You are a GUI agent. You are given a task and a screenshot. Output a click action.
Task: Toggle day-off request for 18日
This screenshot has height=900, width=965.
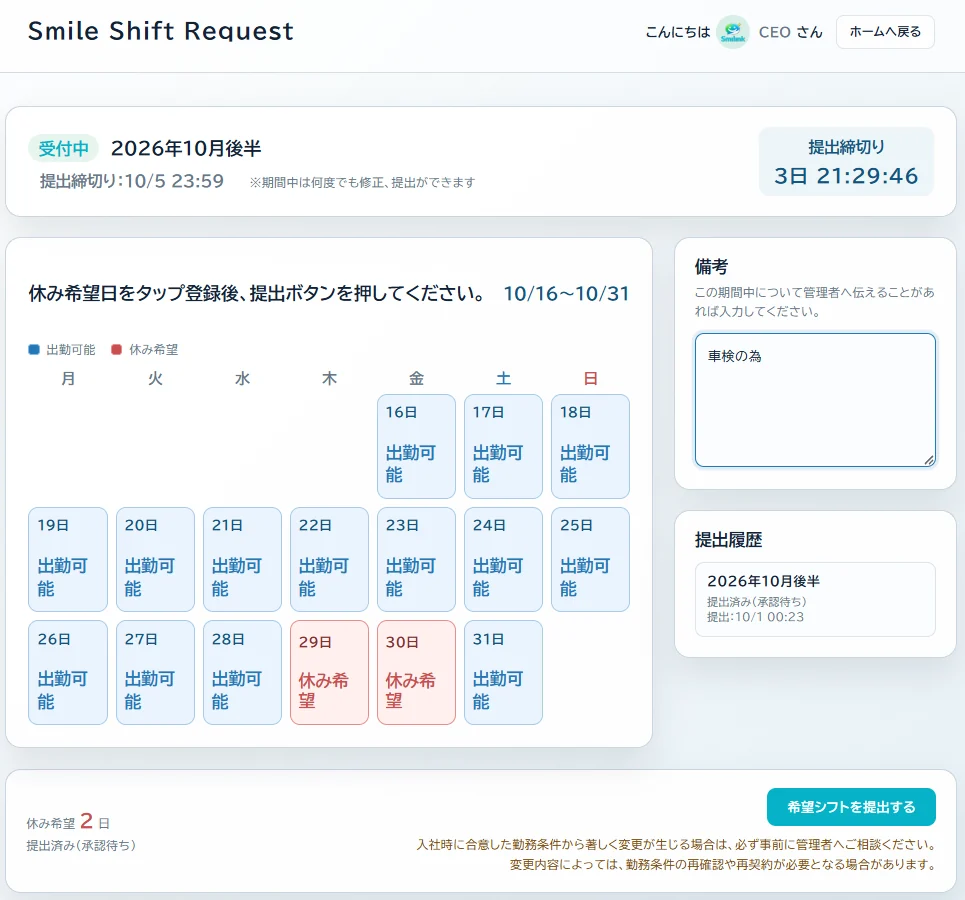tap(590, 446)
